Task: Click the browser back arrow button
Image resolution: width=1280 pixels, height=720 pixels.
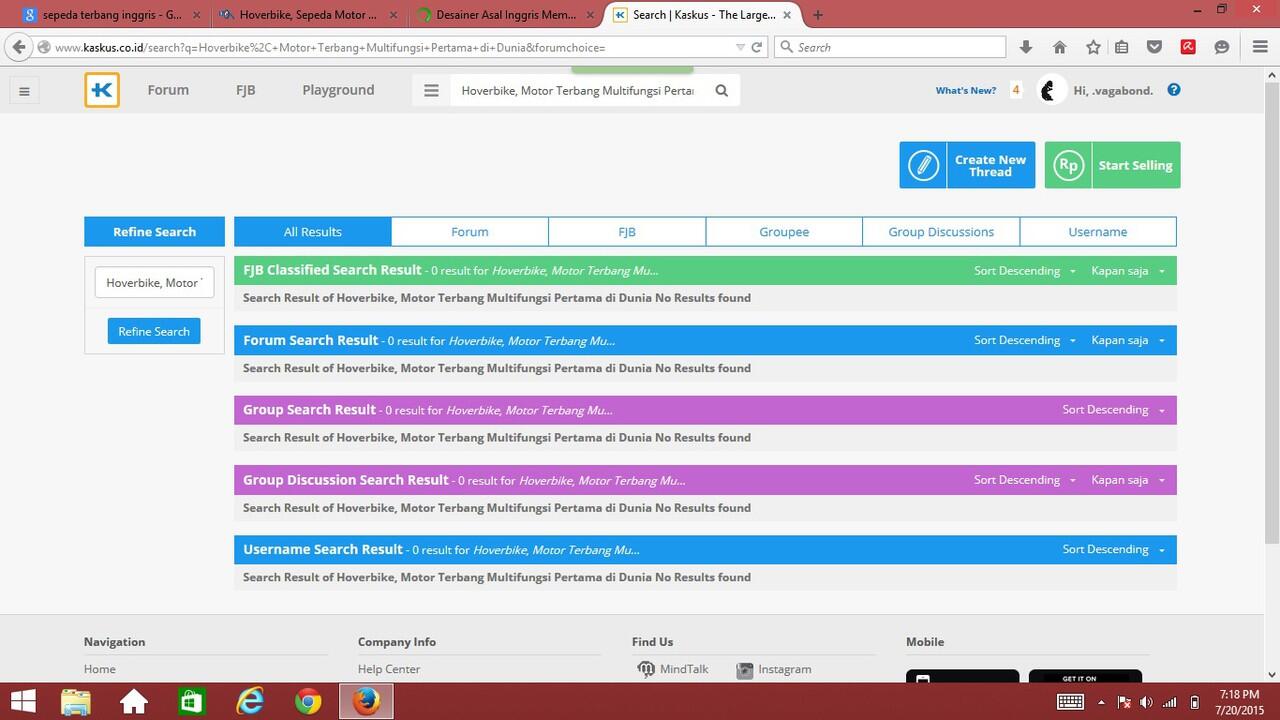Action: [x=19, y=47]
